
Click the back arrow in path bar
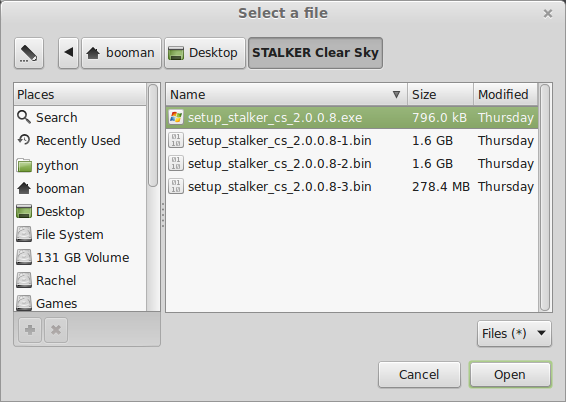point(69,53)
